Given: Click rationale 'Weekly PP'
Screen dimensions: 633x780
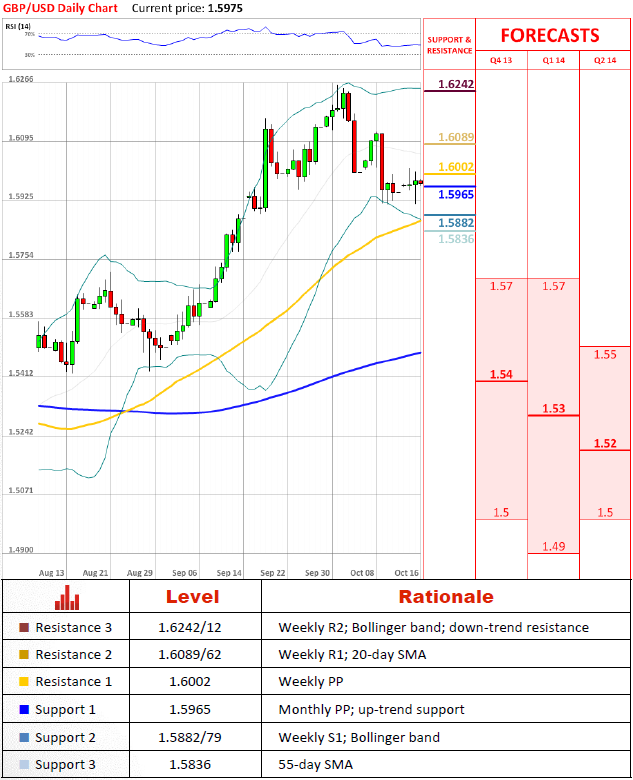Looking at the screenshot, I should [x=311, y=682].
